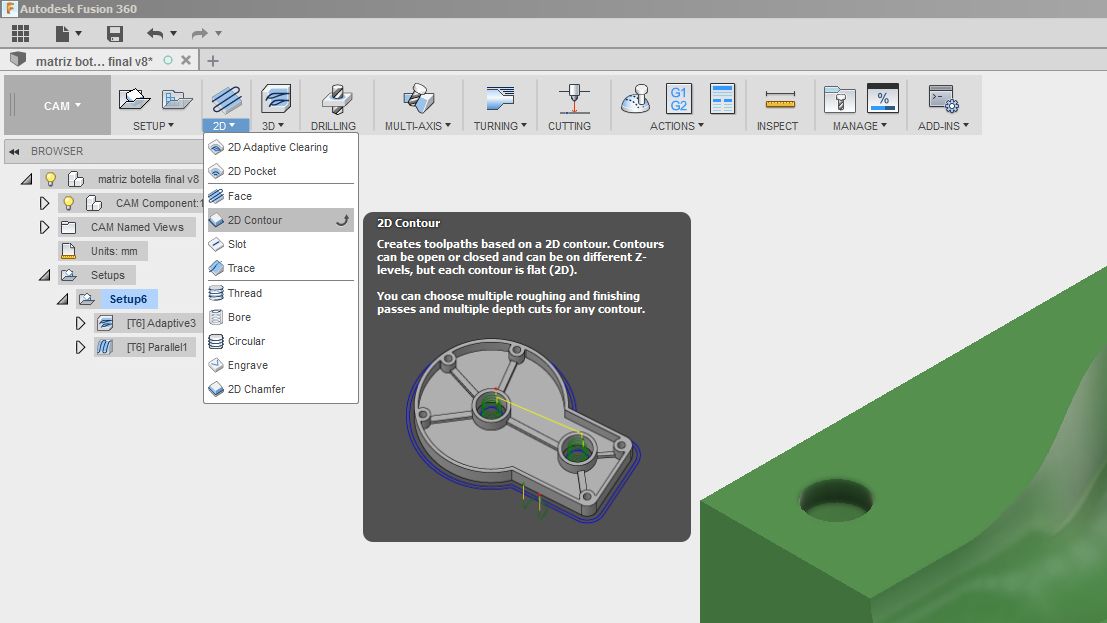Screen dimensions: 1107x623
Task: Click the G1 G2 Post Process icon
Action: [x=678, y=99]
